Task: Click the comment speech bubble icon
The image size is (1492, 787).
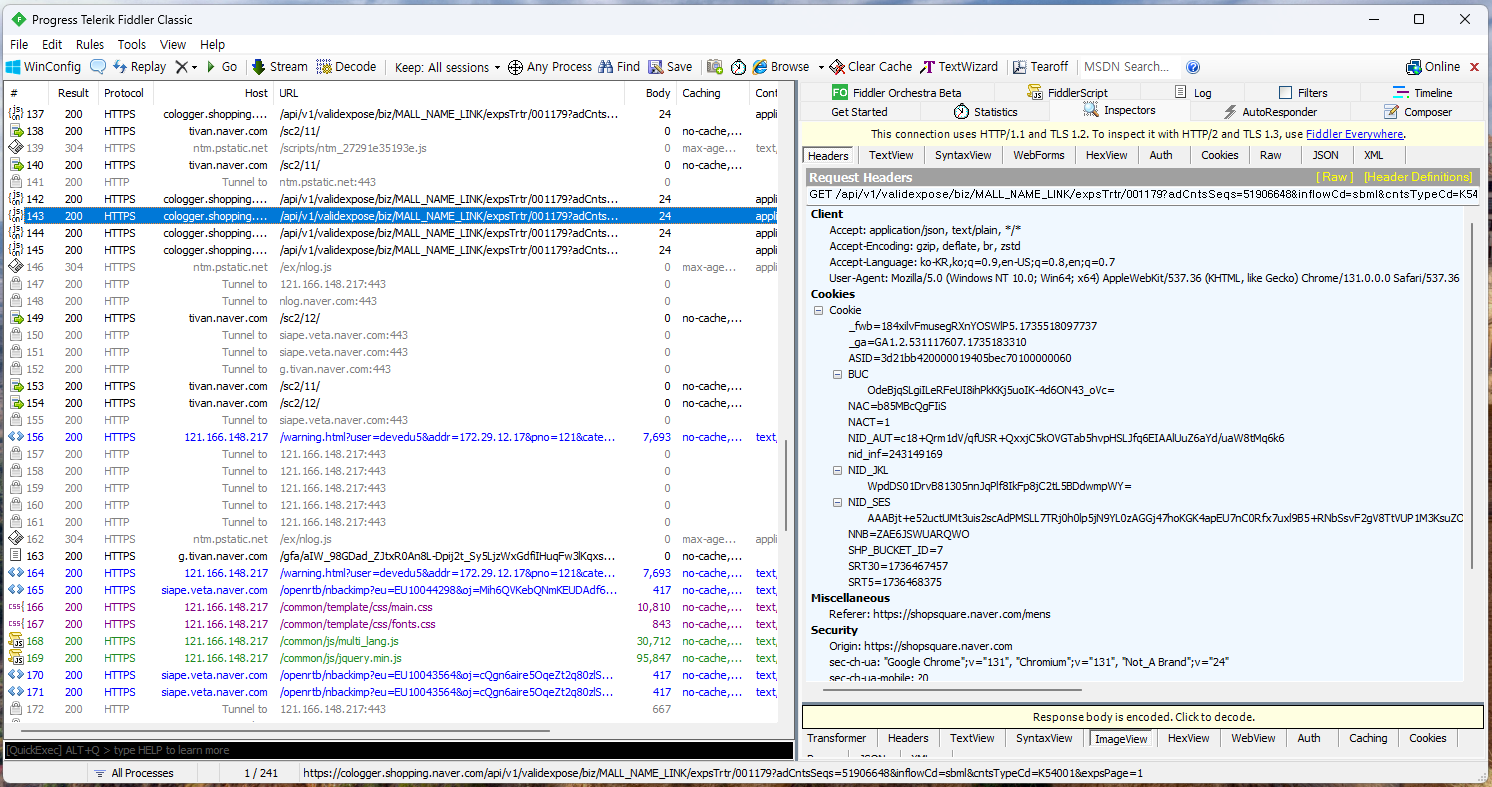Action: (98, 67)
